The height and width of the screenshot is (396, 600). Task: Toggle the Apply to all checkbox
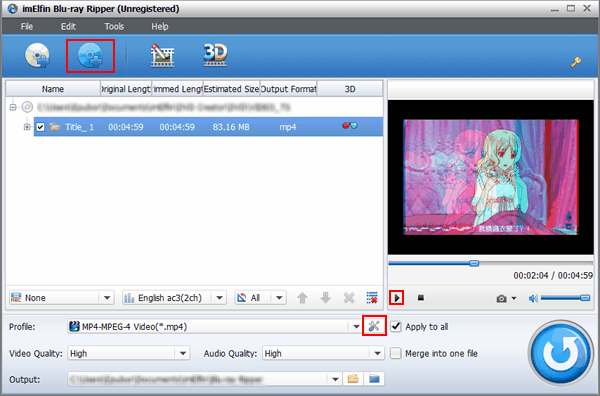pos(396,326)
